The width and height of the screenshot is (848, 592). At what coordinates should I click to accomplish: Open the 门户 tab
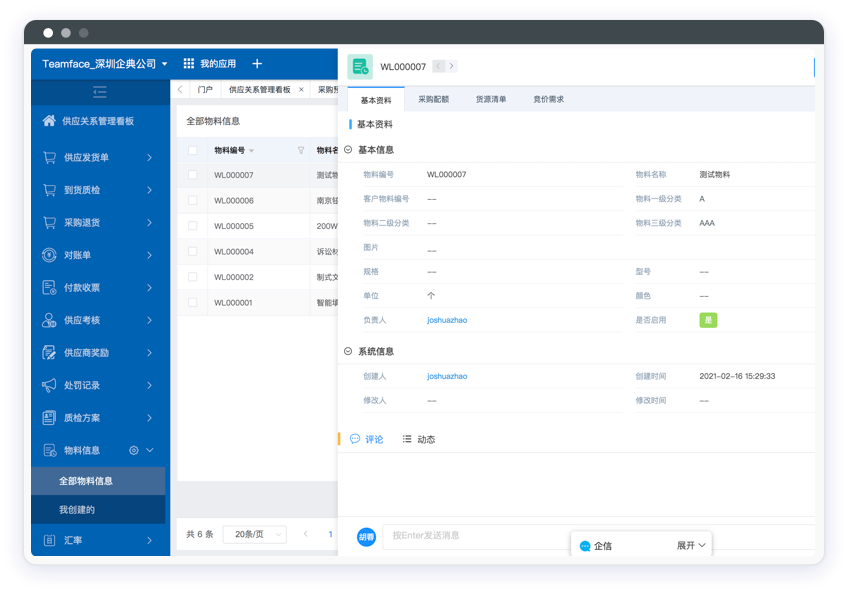click(205, 90)
